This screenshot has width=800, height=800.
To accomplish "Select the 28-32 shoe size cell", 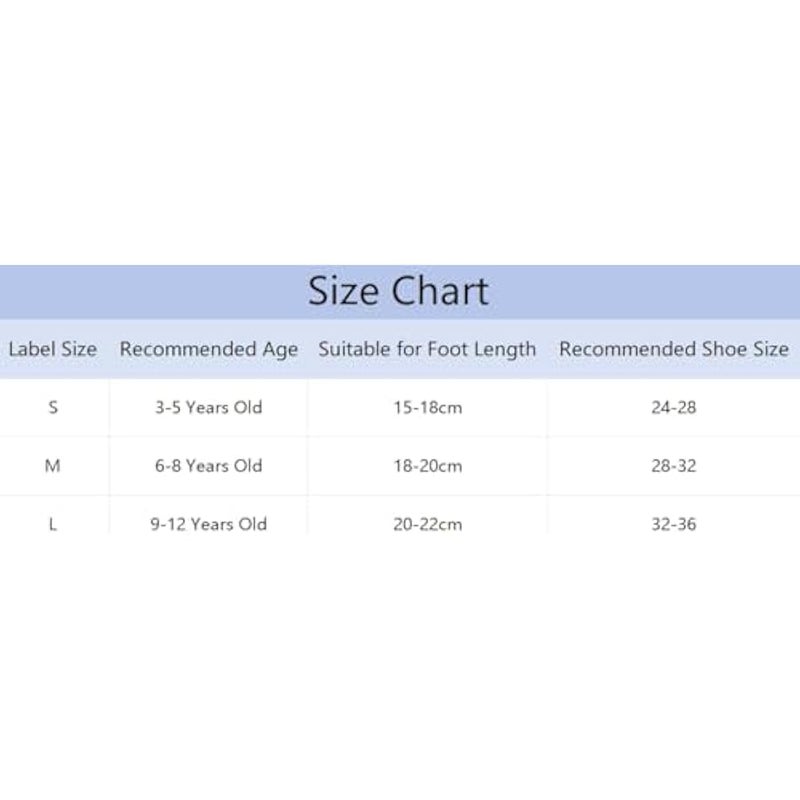I will coord(674,466).
